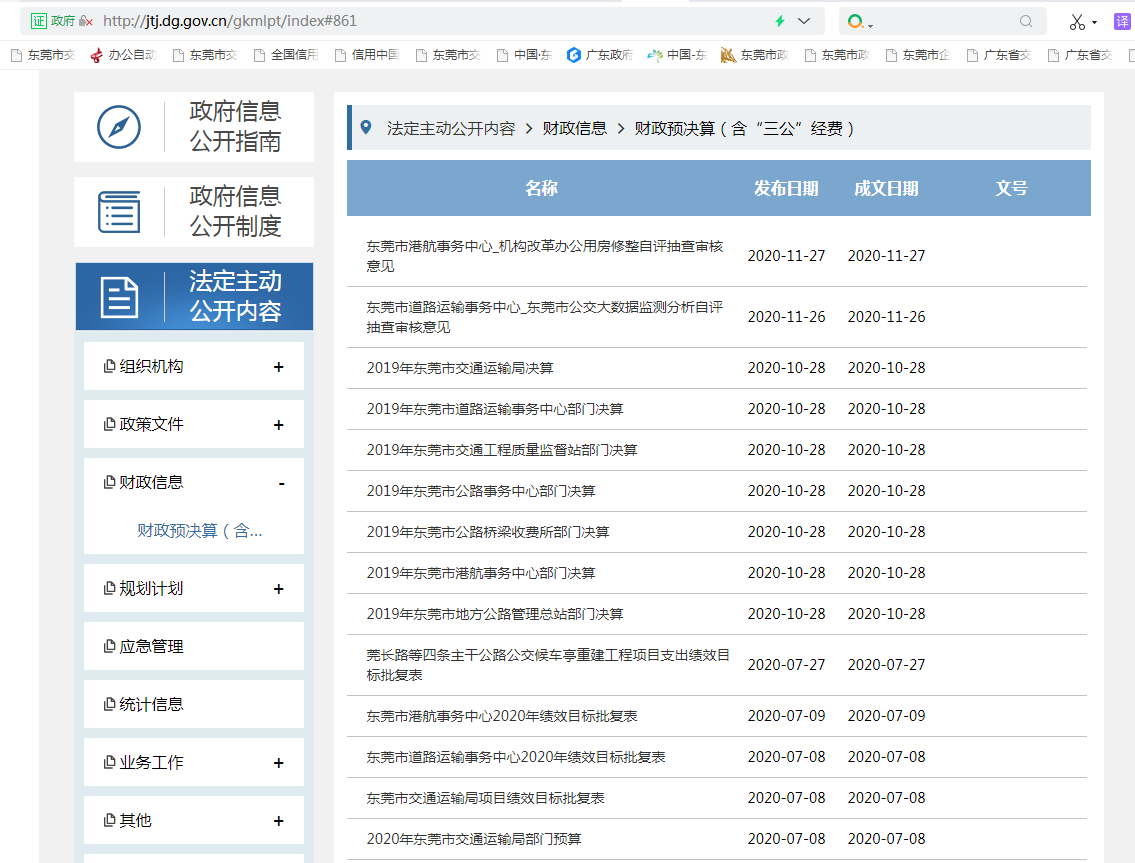Select the 财政预决算（含... submenu link
Screen dimensions: 1135x863
(x=200, y=531)
